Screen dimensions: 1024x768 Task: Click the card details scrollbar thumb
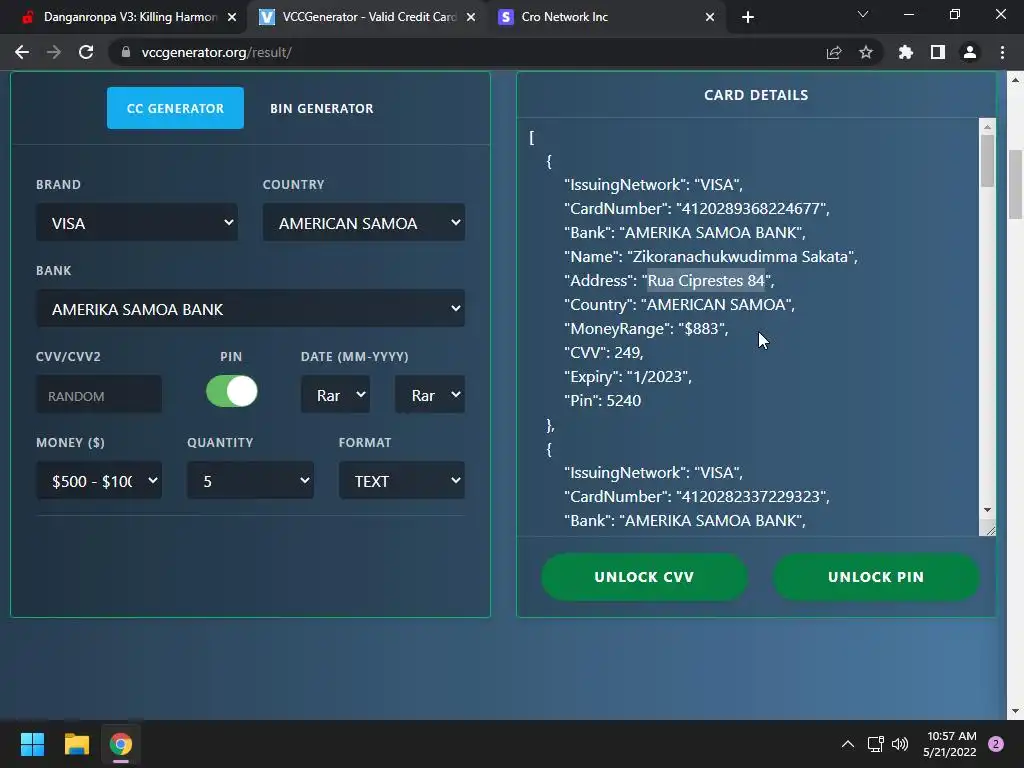point(987,161)
